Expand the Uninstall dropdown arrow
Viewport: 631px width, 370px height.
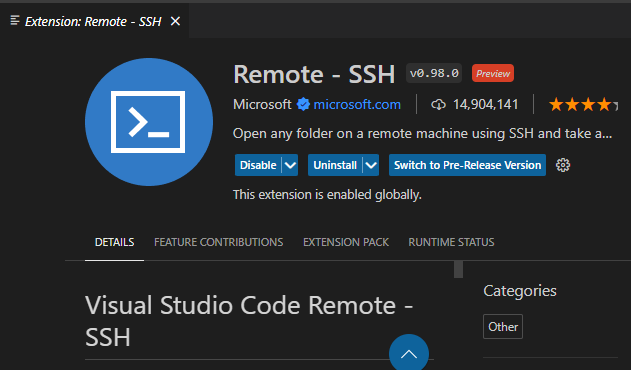click(371, 165)
